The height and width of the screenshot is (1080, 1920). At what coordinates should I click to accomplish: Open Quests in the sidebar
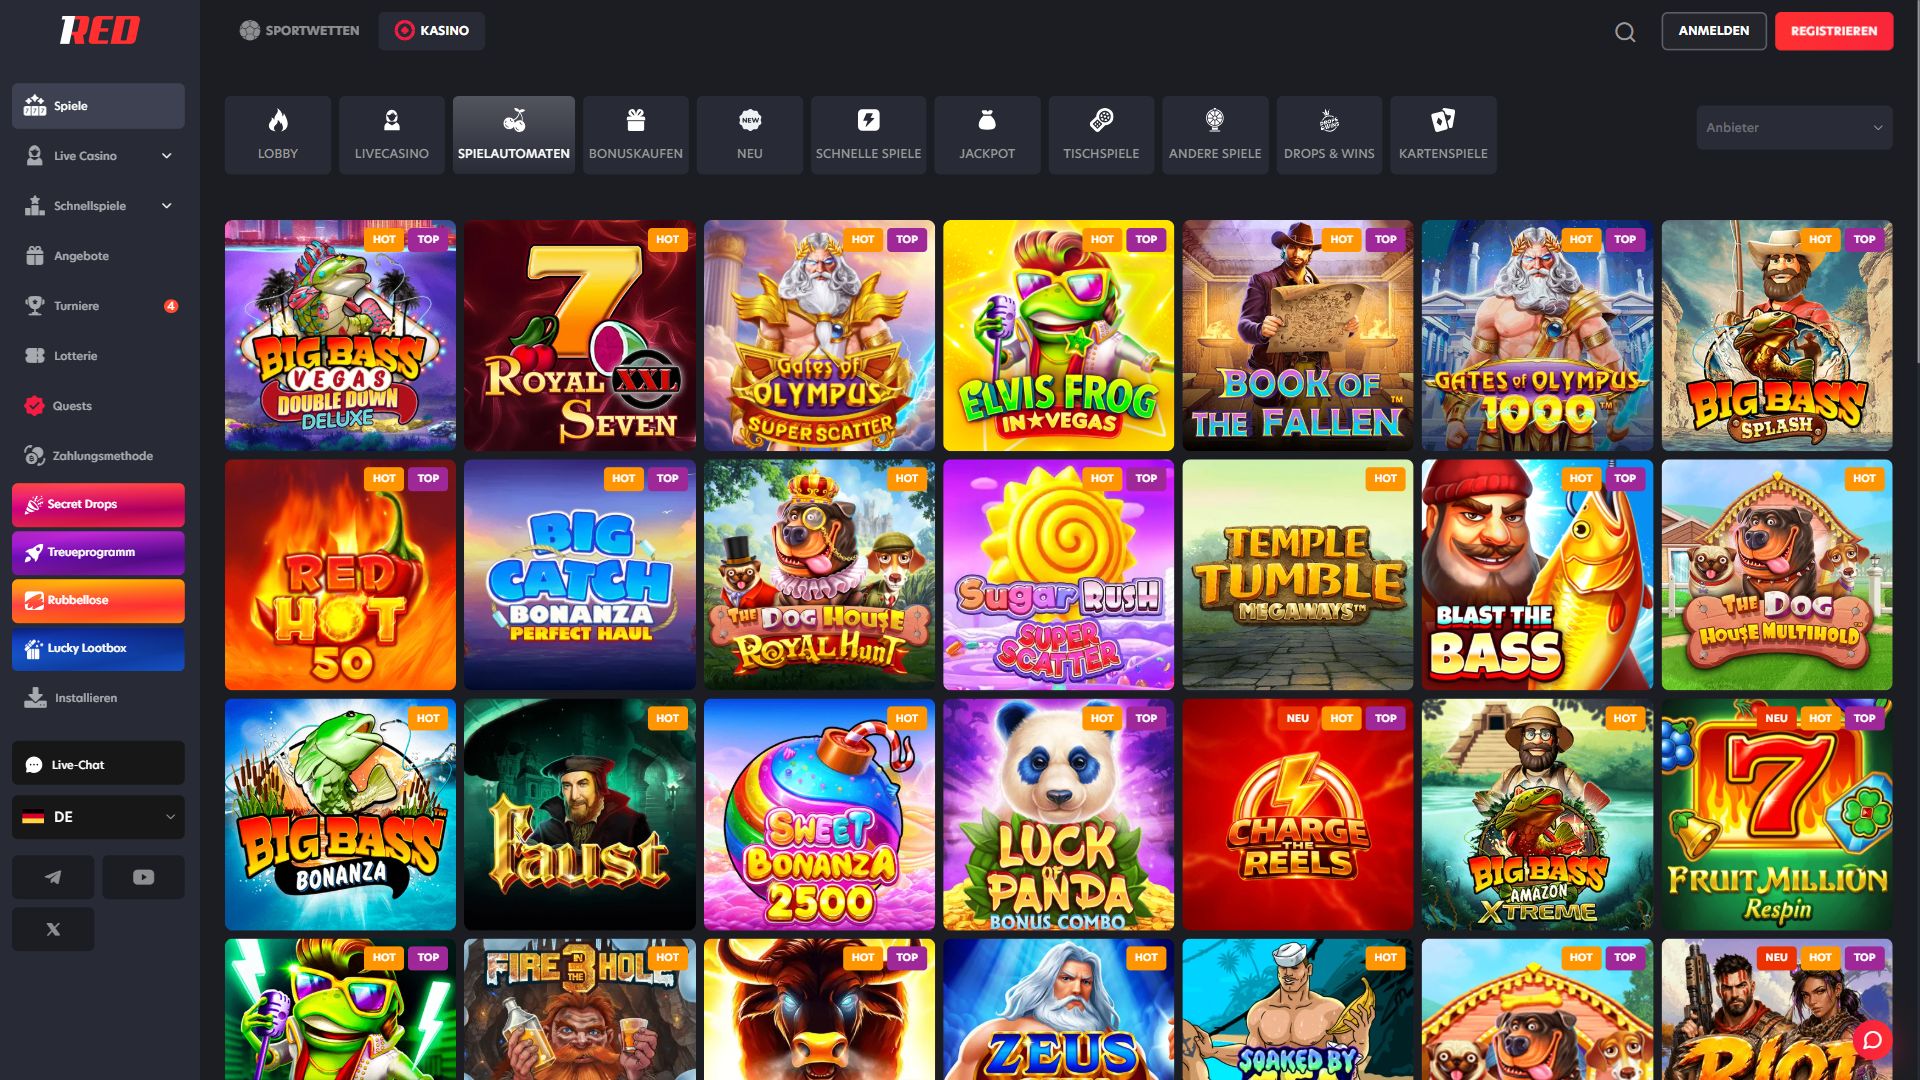tap(98, 406)
